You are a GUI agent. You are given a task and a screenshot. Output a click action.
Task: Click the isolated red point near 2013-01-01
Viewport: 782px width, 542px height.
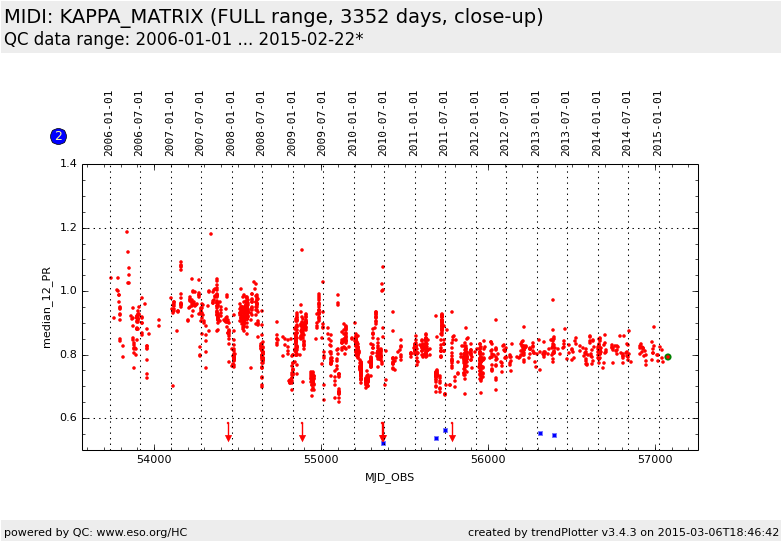[552, 300]
